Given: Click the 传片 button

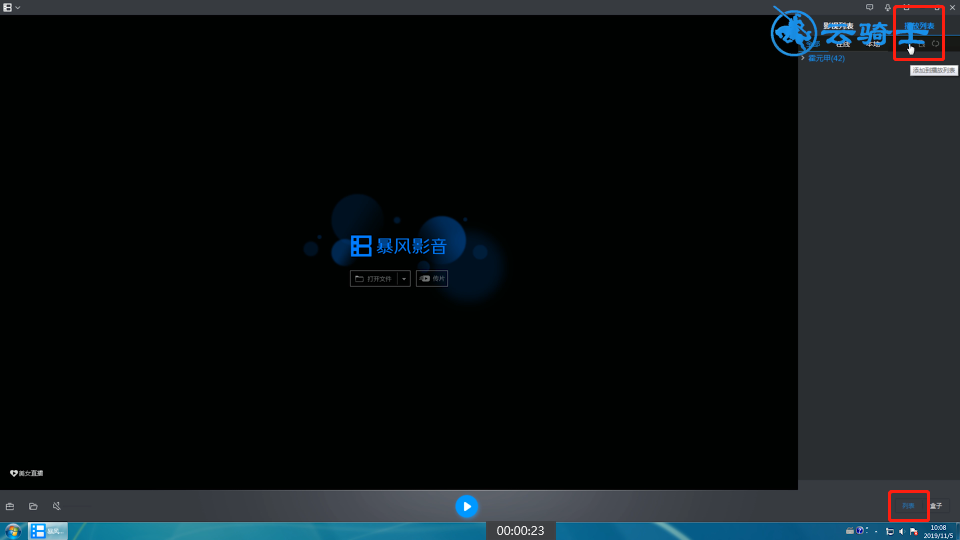Looking at the screenshot, I should 432,279.
